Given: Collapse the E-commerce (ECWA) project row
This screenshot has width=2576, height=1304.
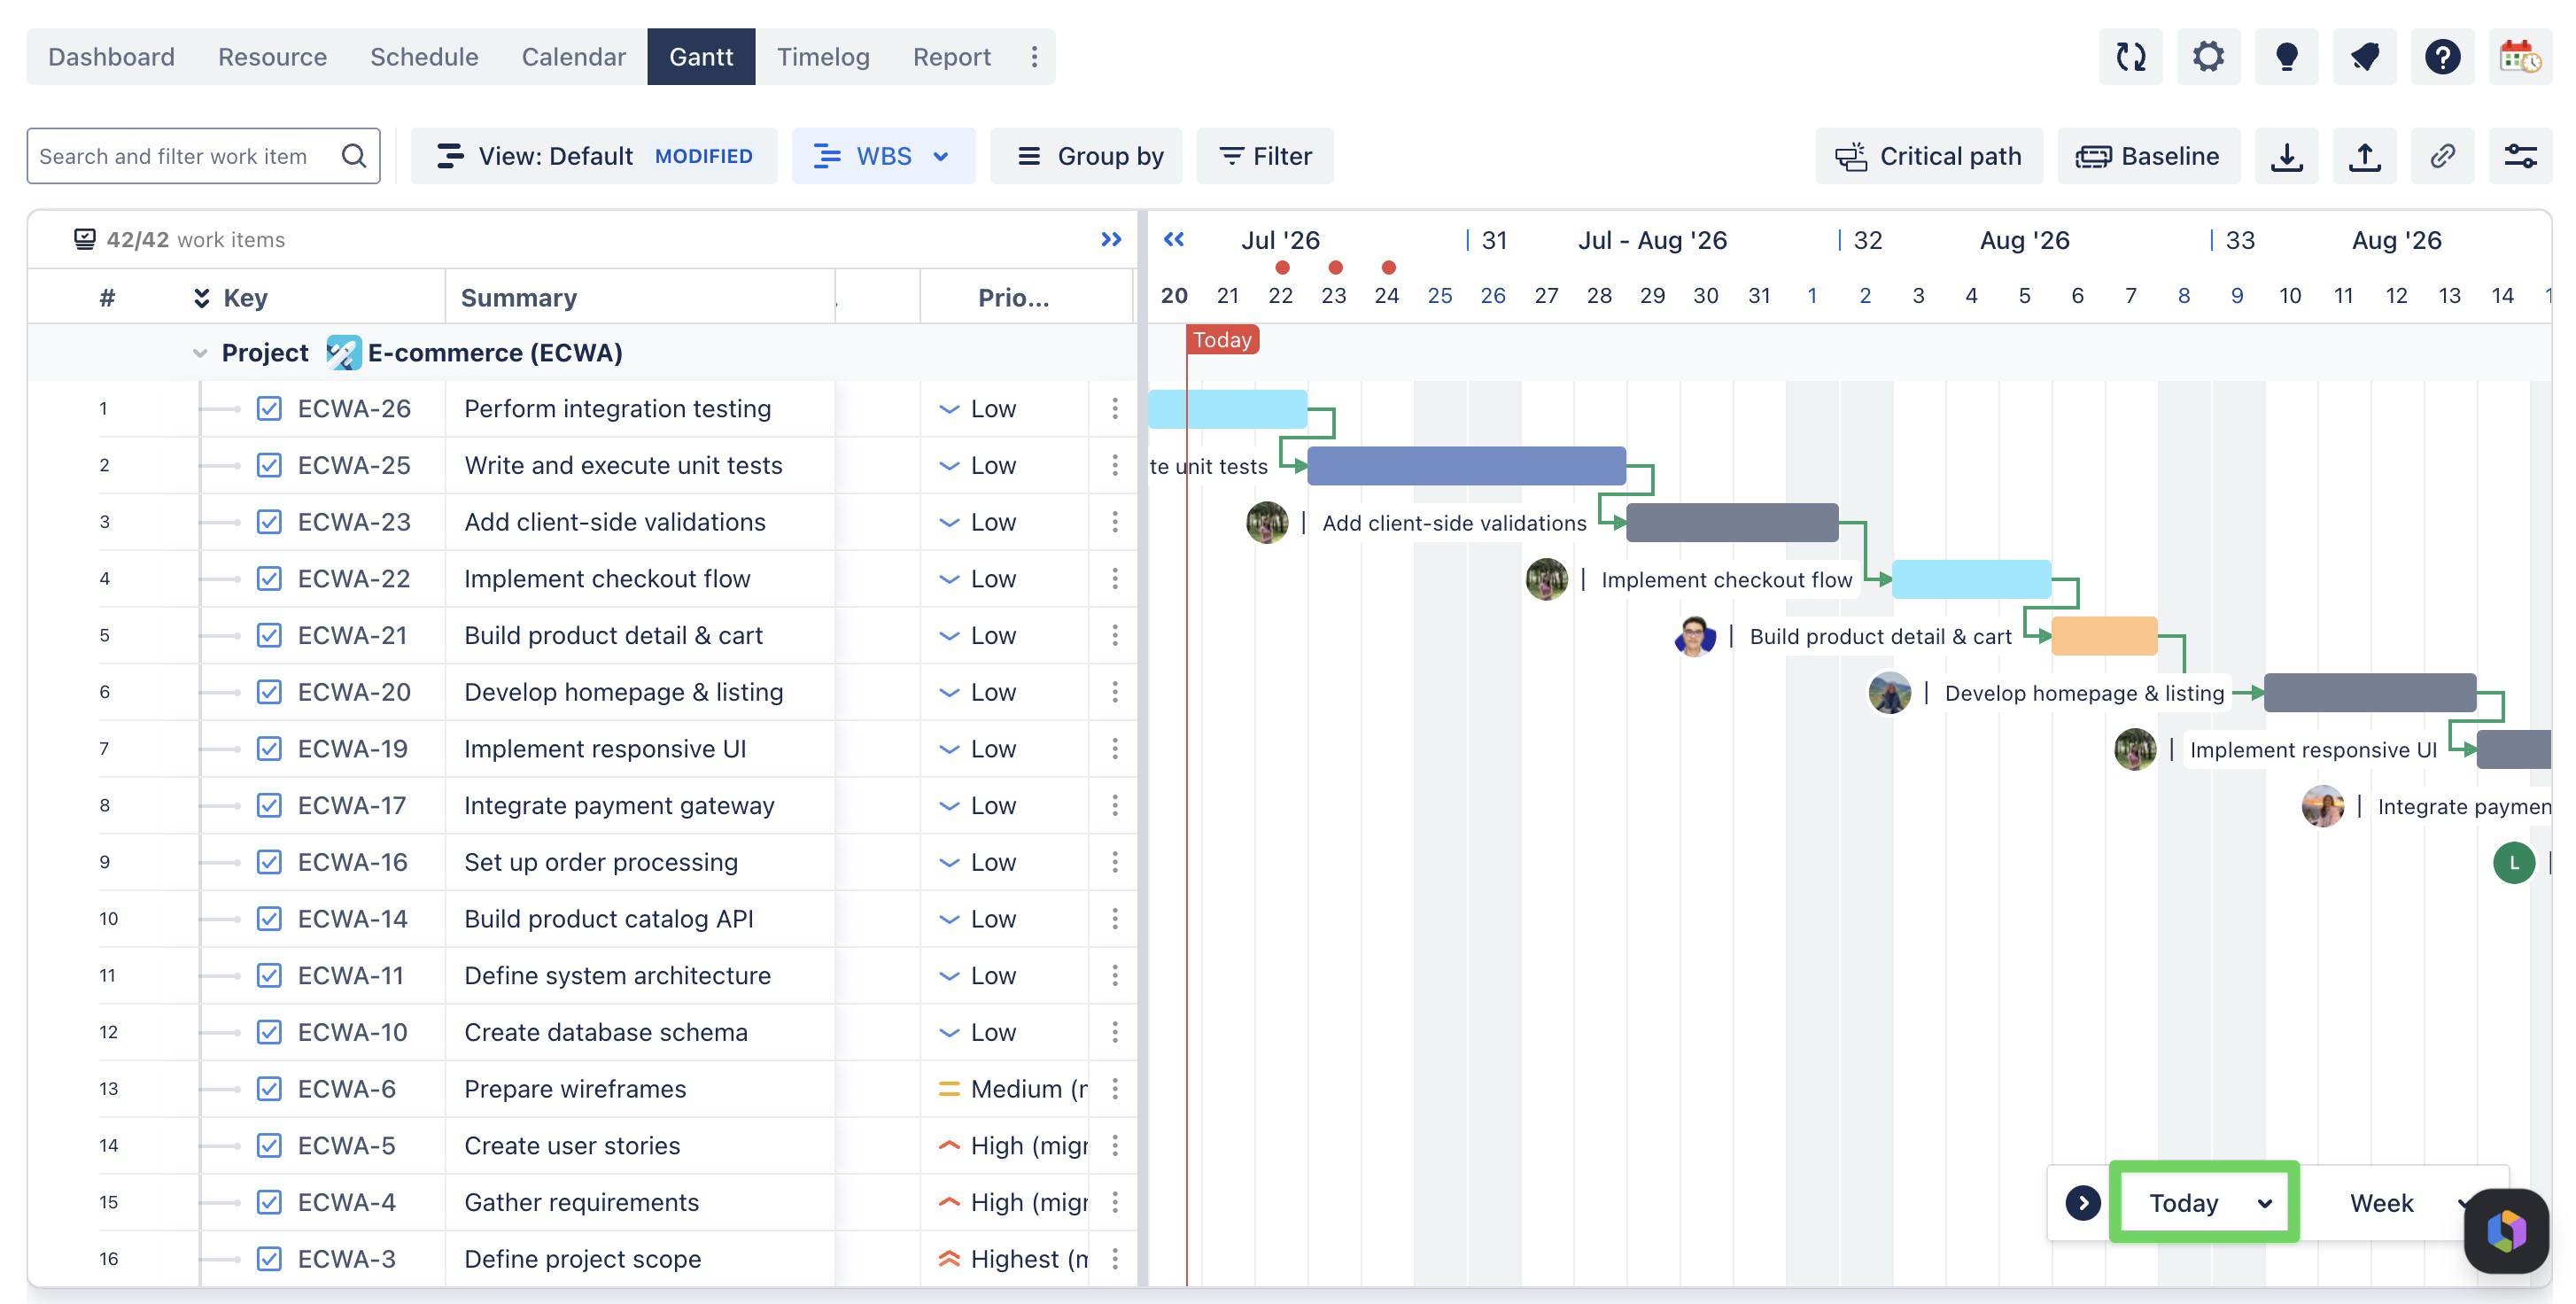Looking at the screenshot, I should coord(200,353).
